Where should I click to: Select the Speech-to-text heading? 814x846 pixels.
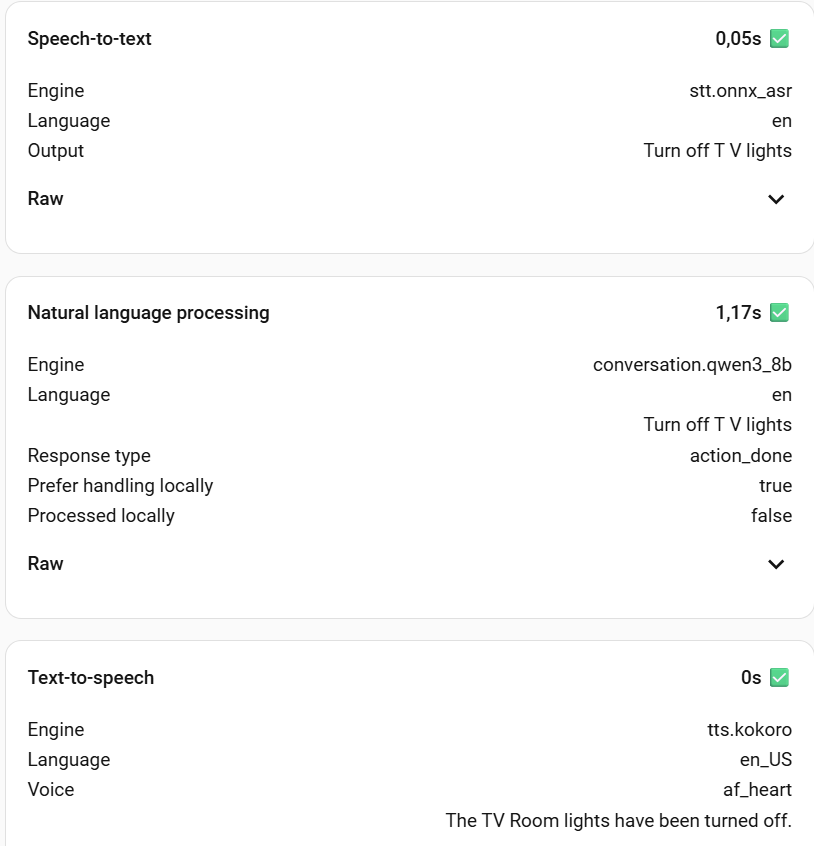(90, 39)
